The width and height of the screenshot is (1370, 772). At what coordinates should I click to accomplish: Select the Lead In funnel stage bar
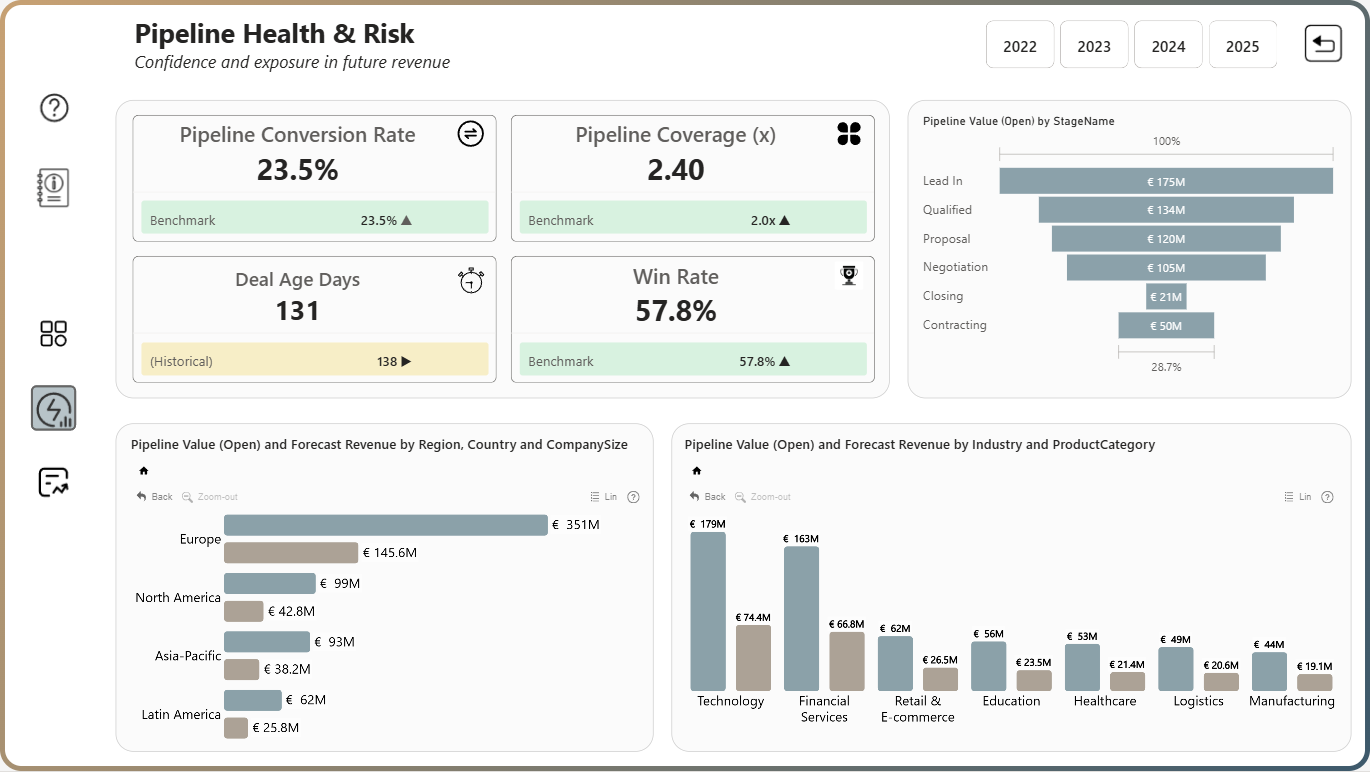1166,181
